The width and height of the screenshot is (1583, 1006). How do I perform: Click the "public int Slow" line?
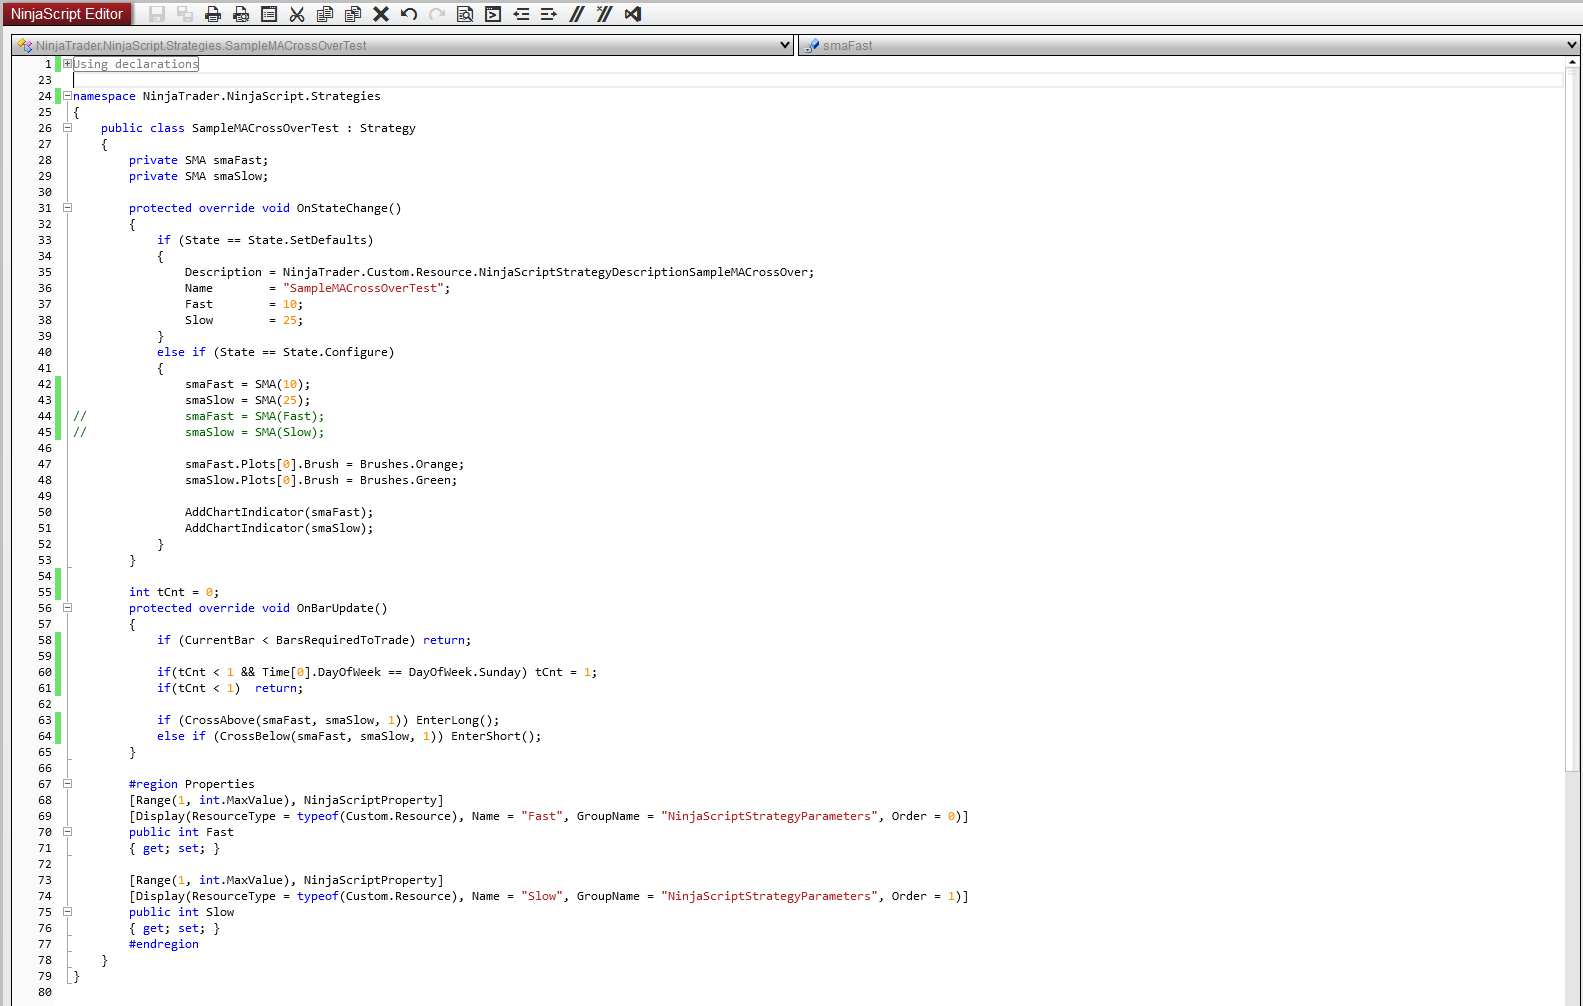tap(181, 912)
